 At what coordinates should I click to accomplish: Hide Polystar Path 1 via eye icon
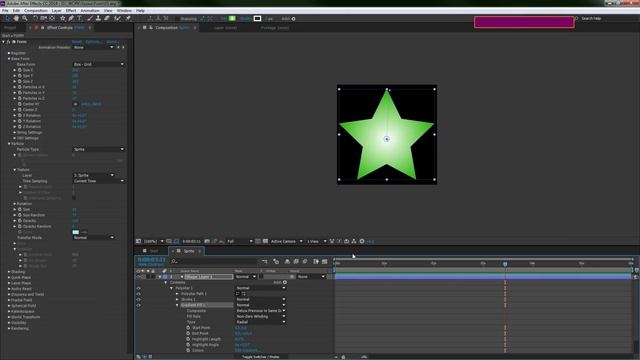pos(138,294)
